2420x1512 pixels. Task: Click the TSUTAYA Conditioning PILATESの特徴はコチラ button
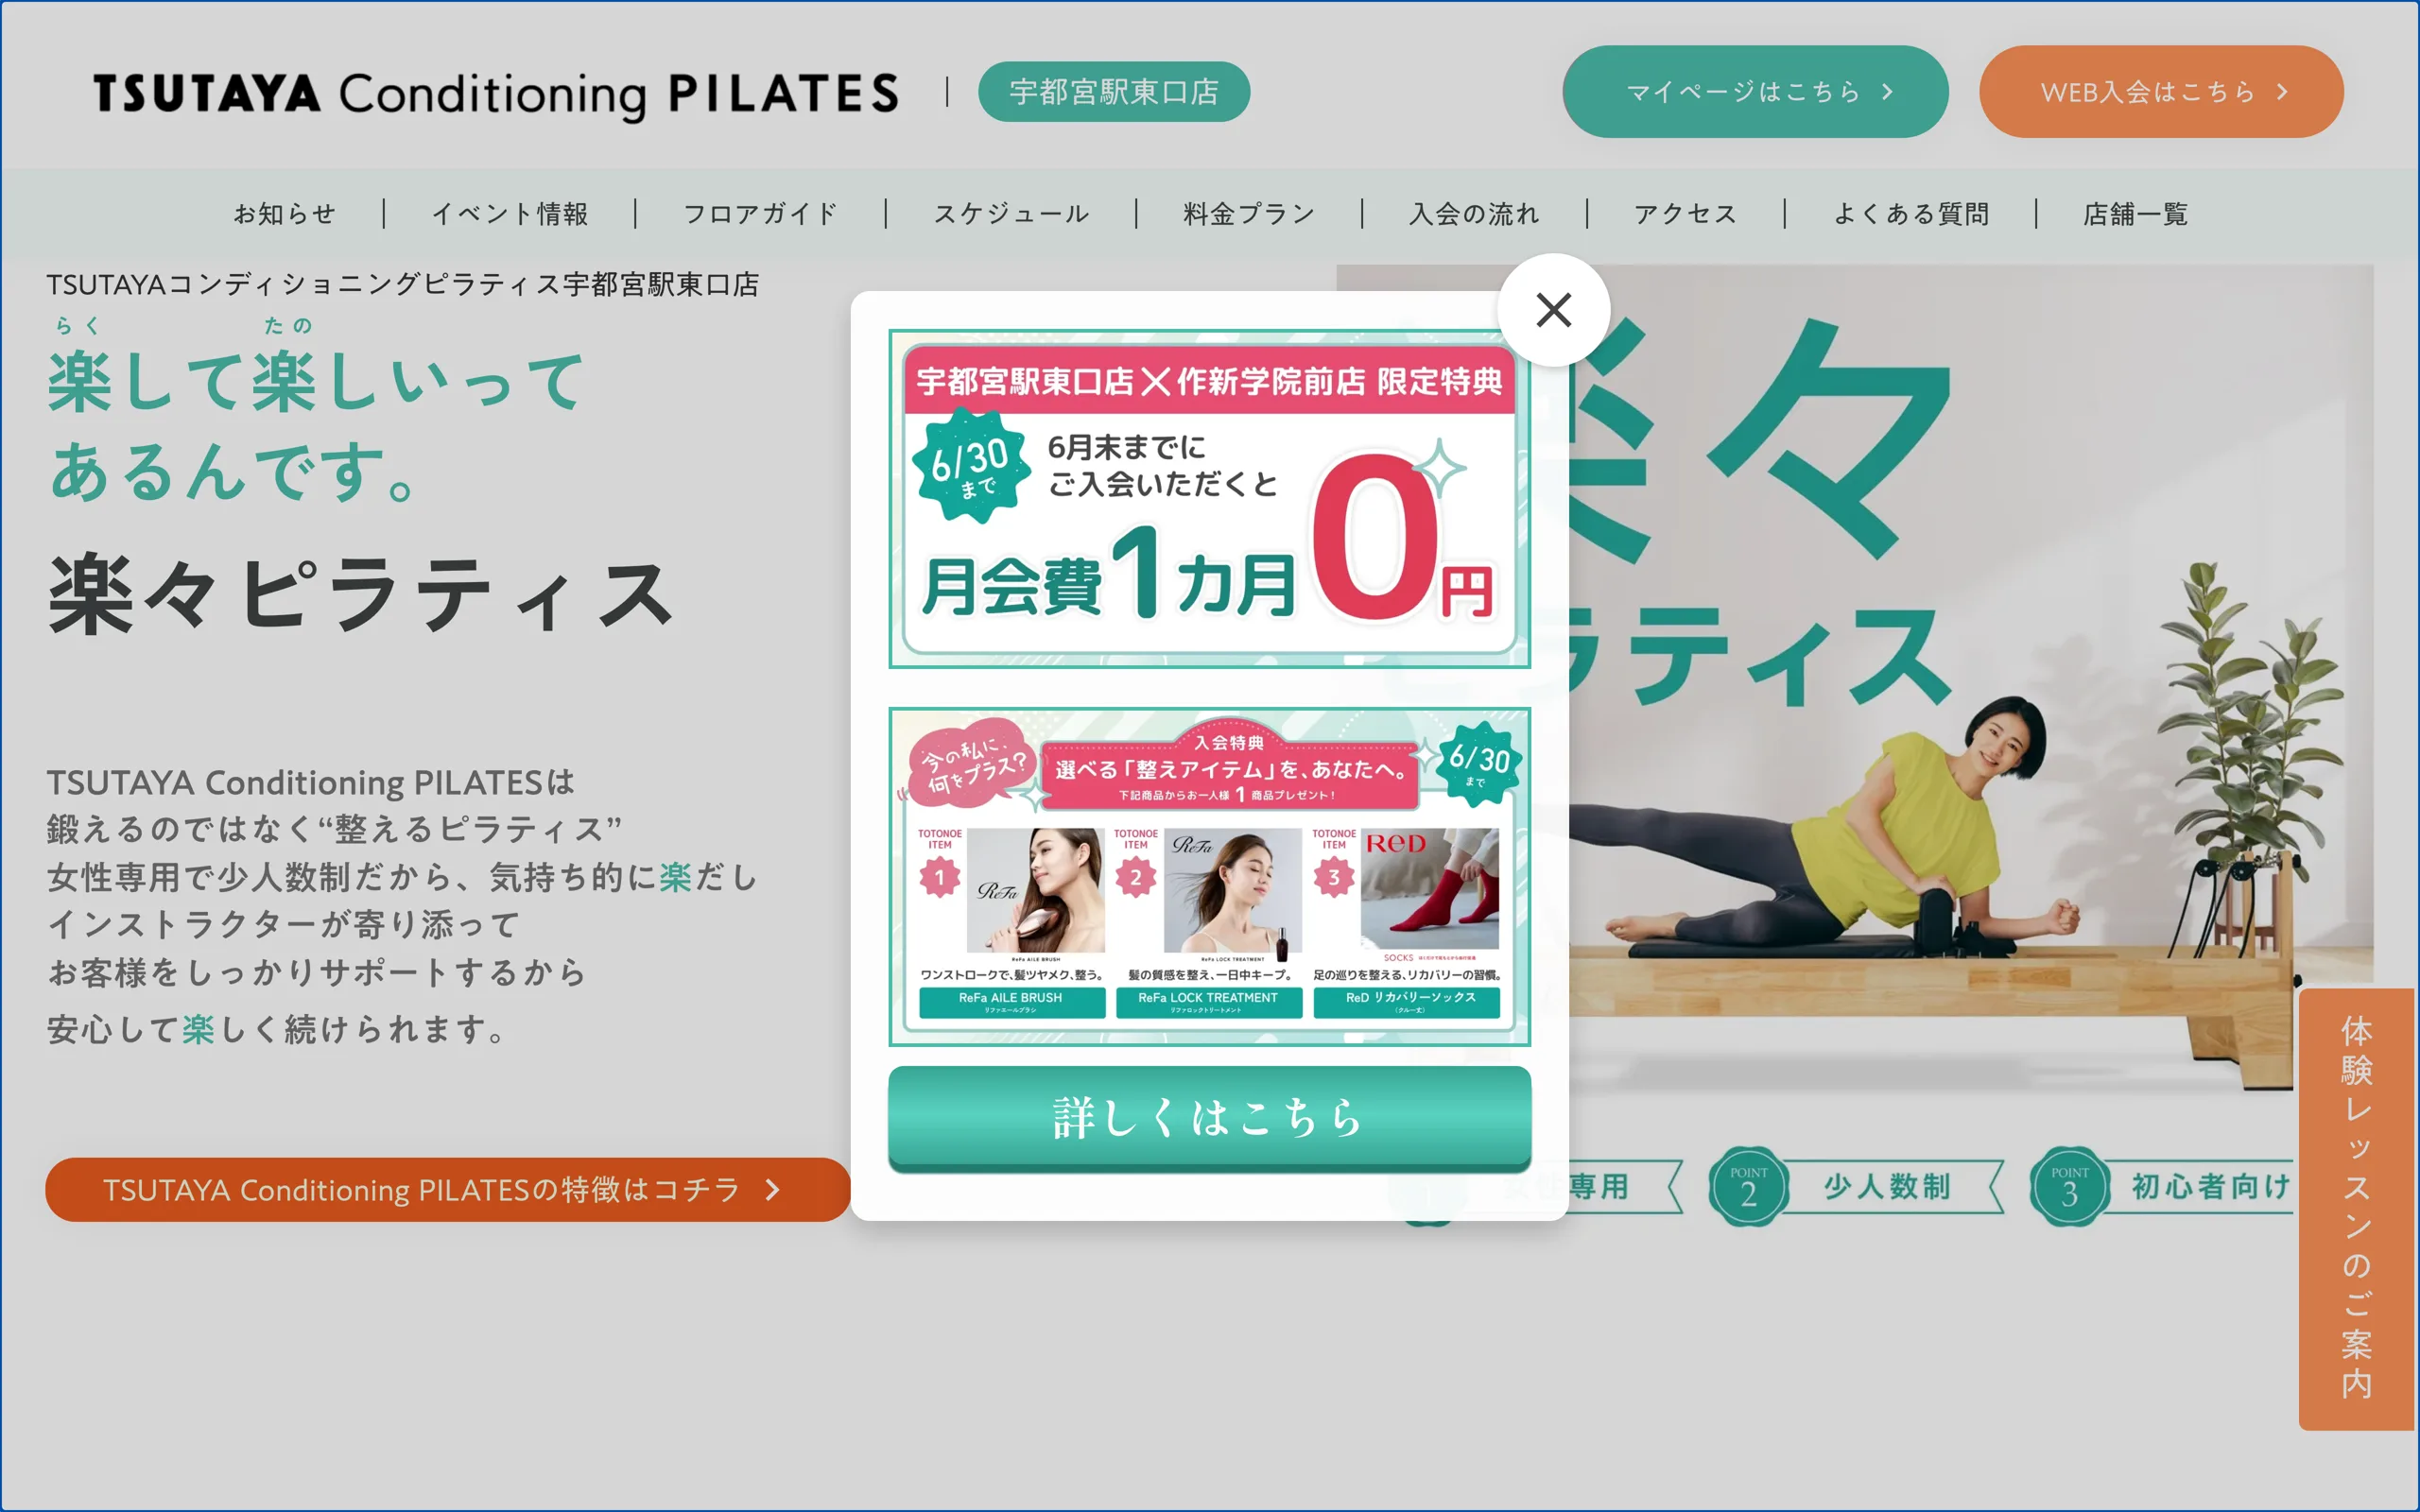448,1190
